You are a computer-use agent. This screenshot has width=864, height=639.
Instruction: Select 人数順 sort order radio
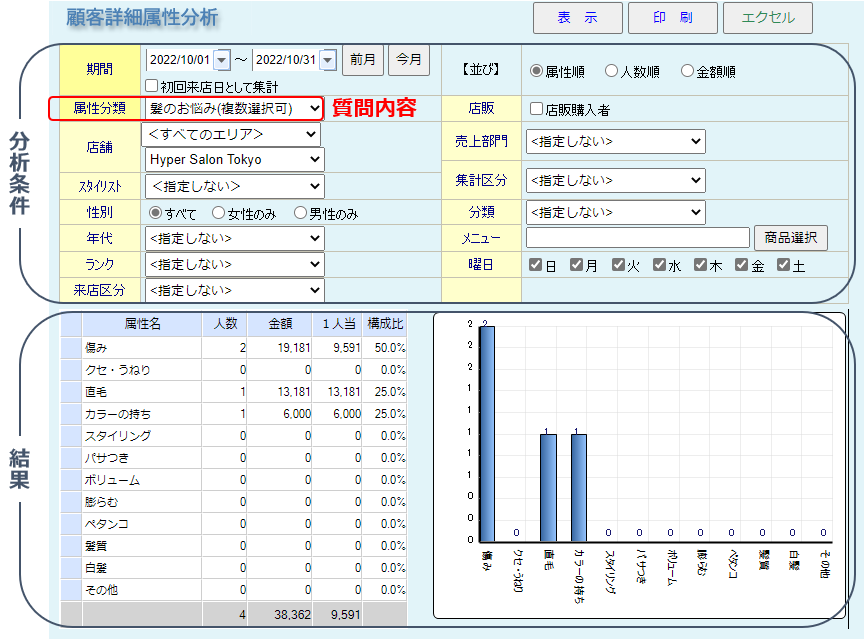click(x=612, y=71)
